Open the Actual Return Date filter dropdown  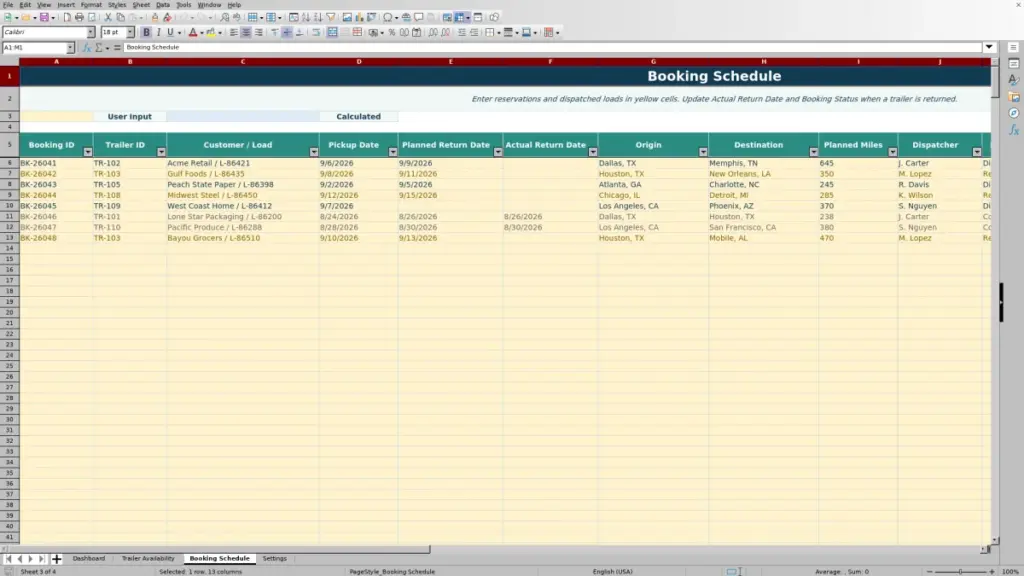[x=593, y=152]
